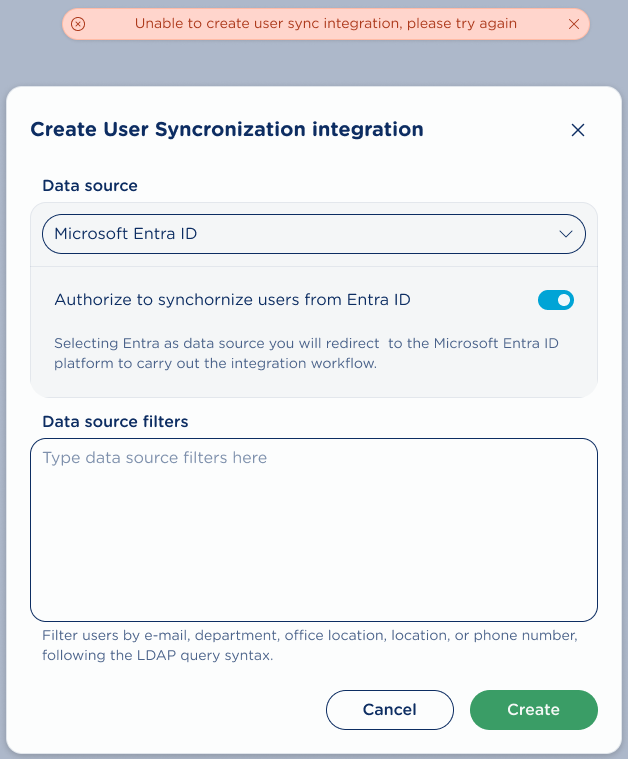Click the selected 'Microsoft Entra ID' value text
Image resolution: width=628 pixels, height=759 pixels.
pyautogui.click(x=126, y=234)
